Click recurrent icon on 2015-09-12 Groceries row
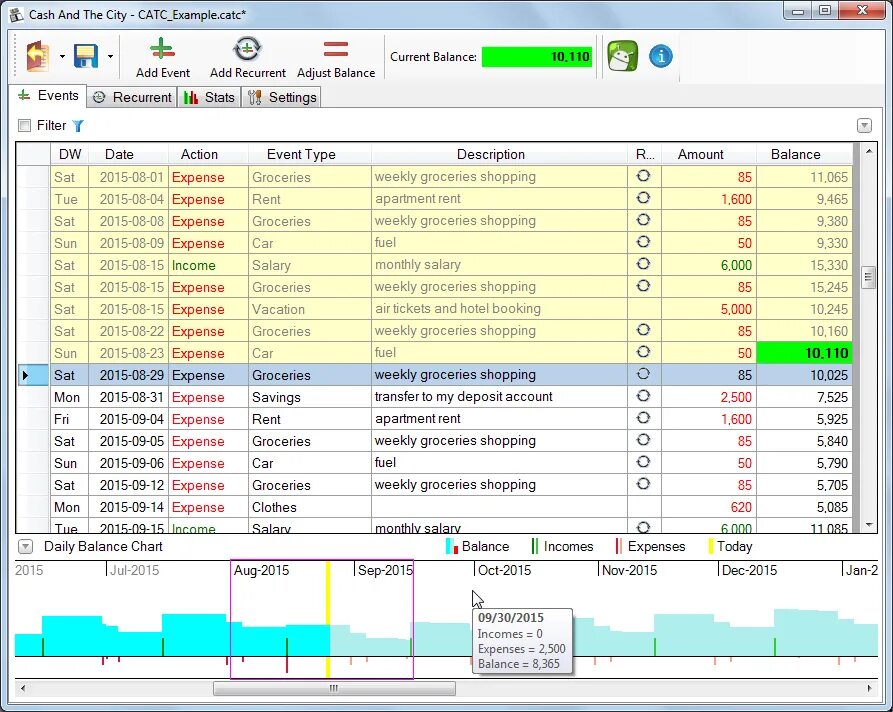The height and width of the screenshot is (712, 893). coord(644,484)
